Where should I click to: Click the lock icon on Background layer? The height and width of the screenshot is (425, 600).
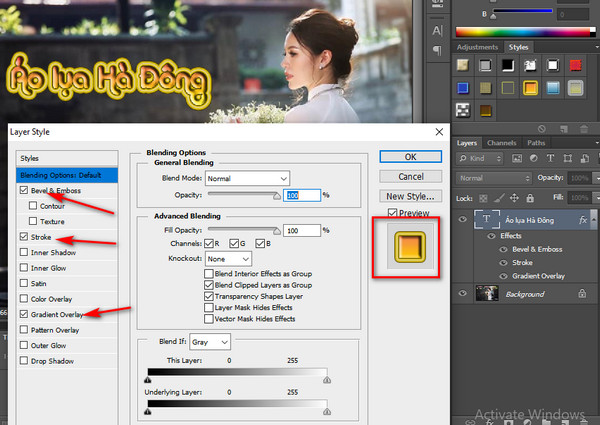(x=582, y=293)
